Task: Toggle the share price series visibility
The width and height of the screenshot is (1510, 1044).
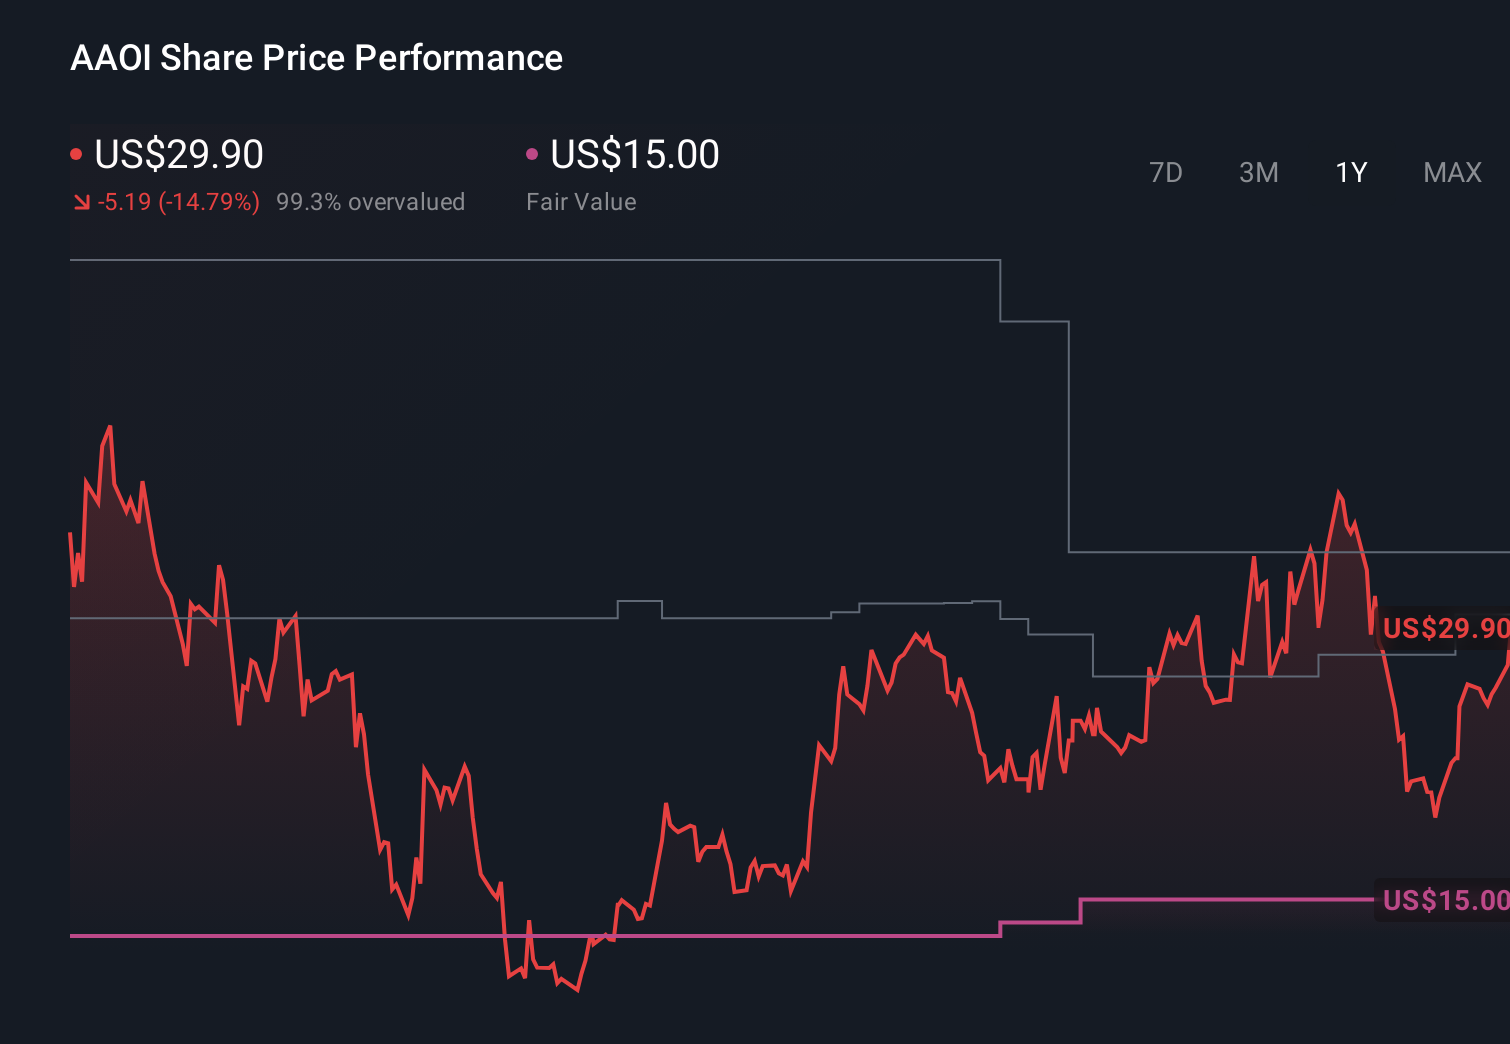Action: pyautogui.click(x=178, y=155)
